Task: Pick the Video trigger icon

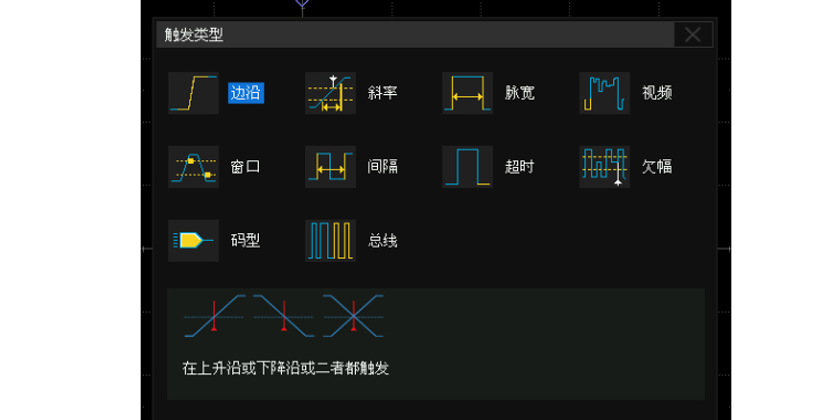Action: (x=604, y=93)
